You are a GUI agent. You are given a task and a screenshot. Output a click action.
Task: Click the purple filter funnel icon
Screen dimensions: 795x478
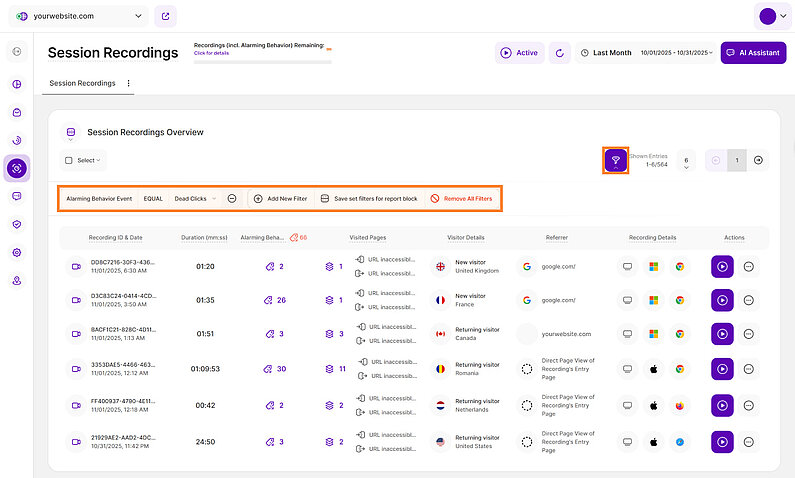615,160
